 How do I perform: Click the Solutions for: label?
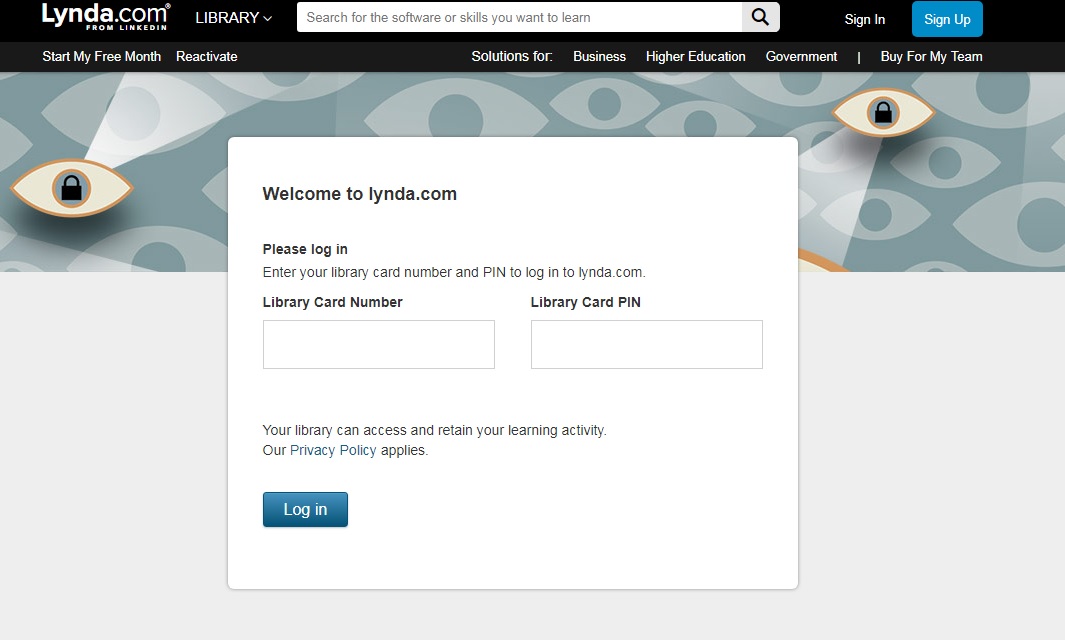pos(512,56)
